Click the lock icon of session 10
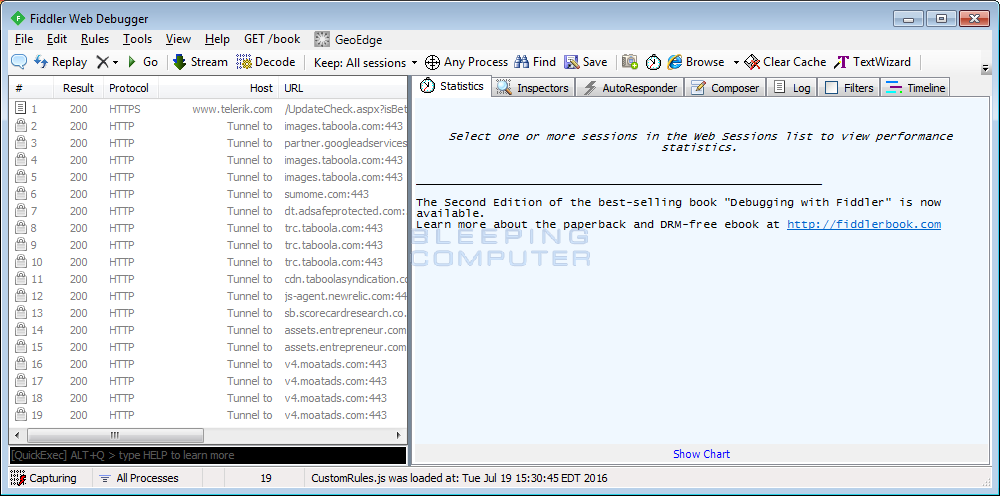 click(x=21, y=261)
